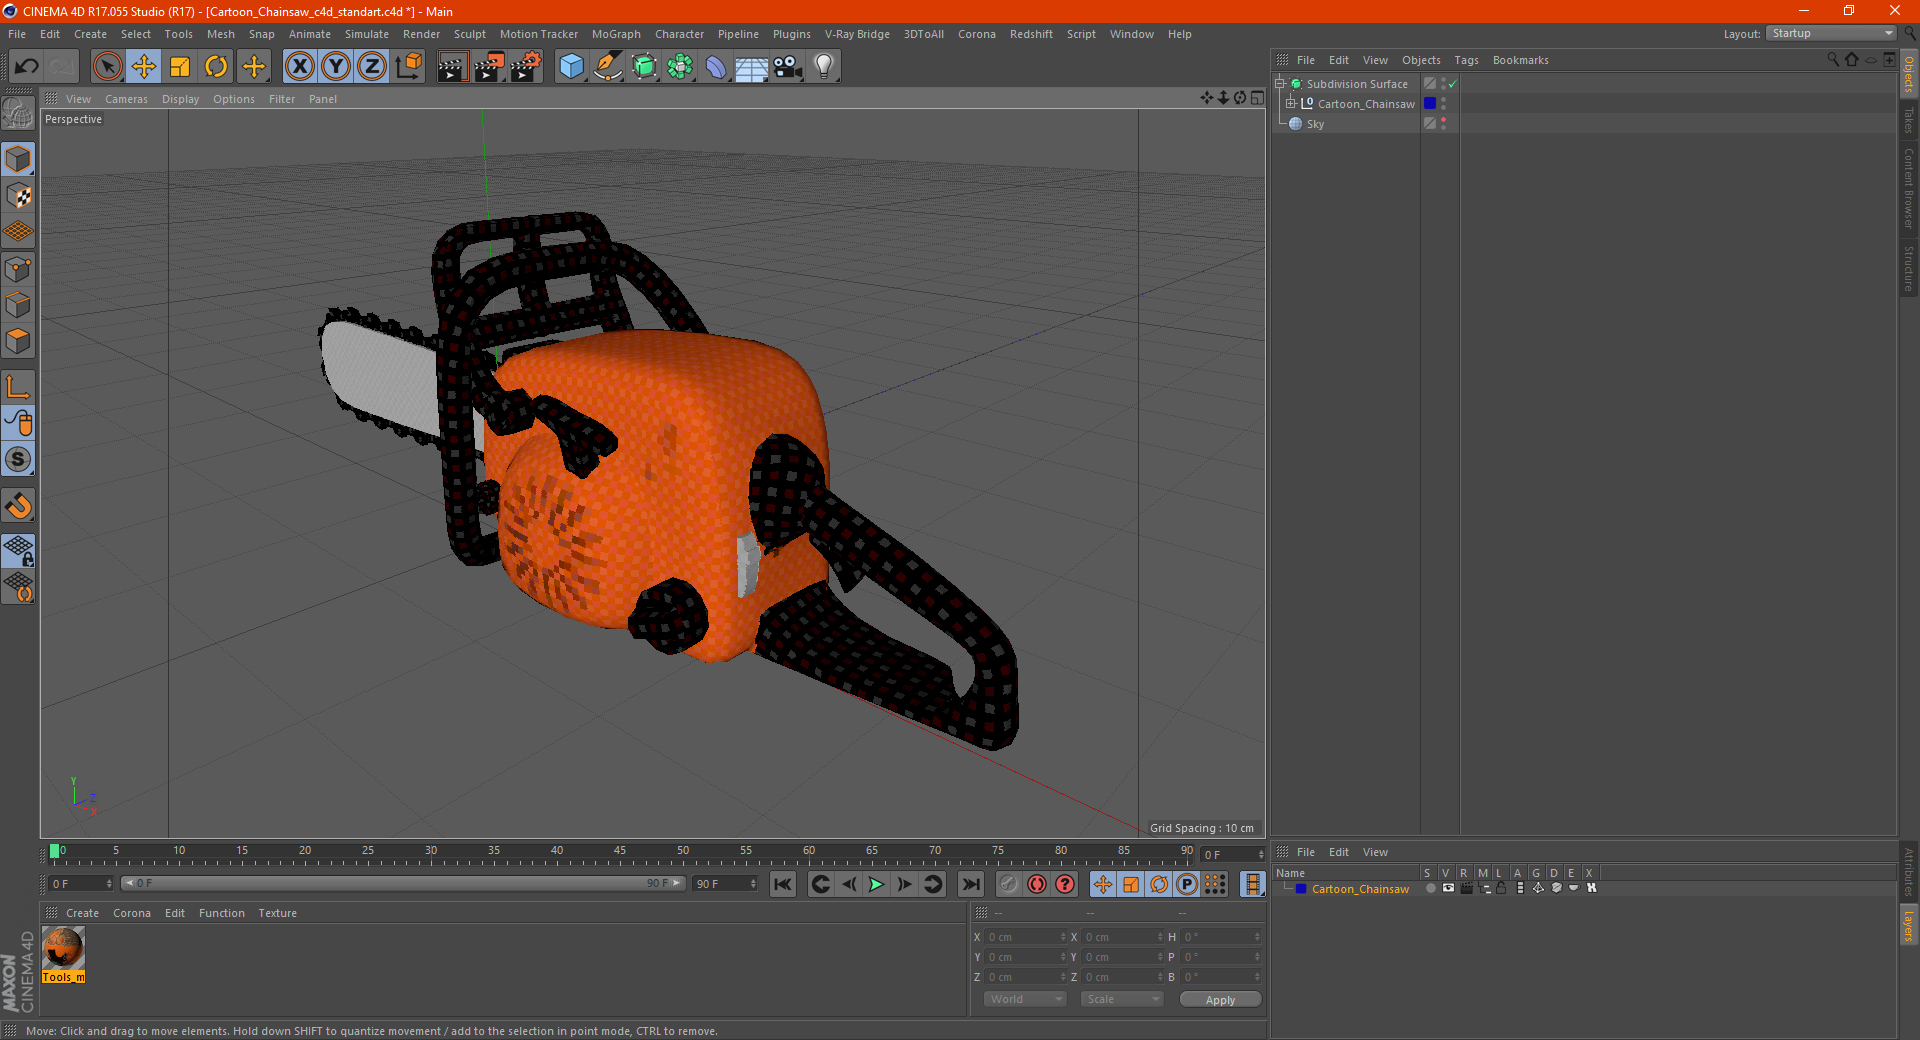1920x1040 pixels.
Task: Toggle Cartoon_Chainsaw layer visibility in Layers
Action: [x=1448, y=888]
